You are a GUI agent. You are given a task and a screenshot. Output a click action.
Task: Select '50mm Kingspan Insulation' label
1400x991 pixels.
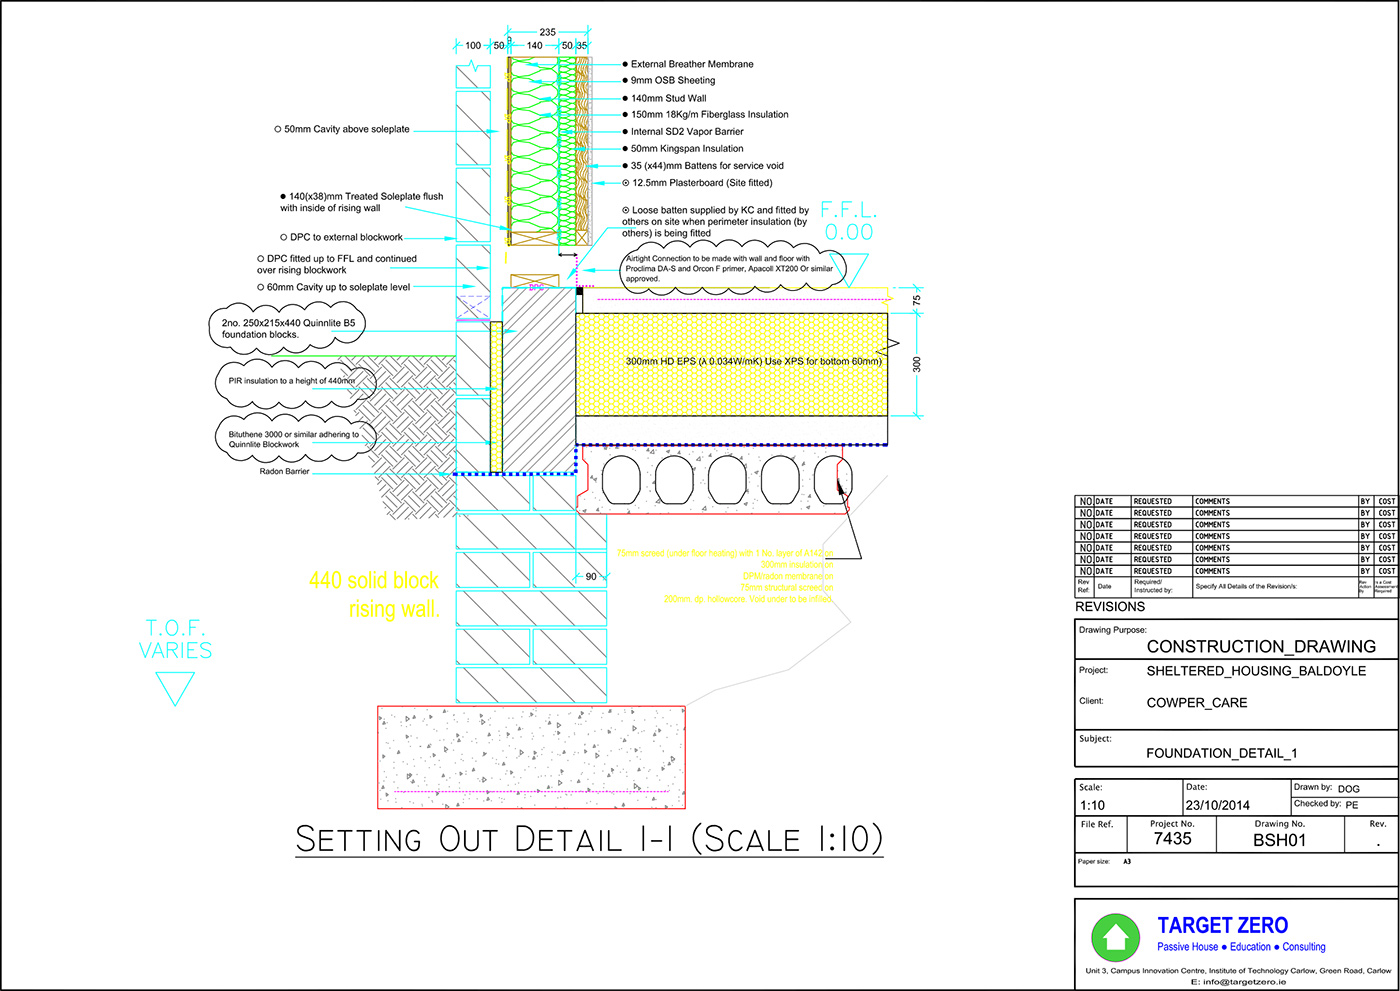[x=687, y=149]
